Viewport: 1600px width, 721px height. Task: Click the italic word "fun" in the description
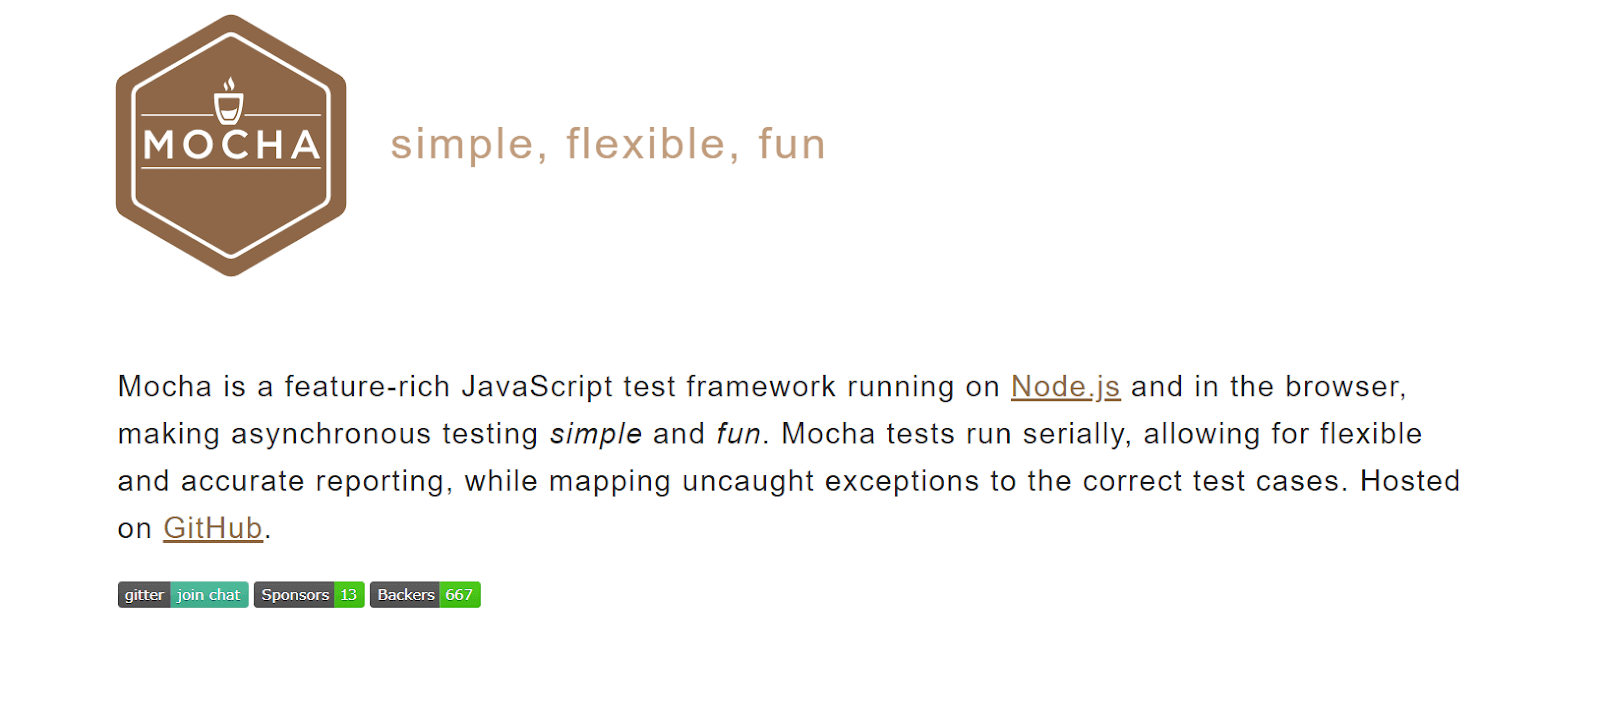click(x=738, y=434)
